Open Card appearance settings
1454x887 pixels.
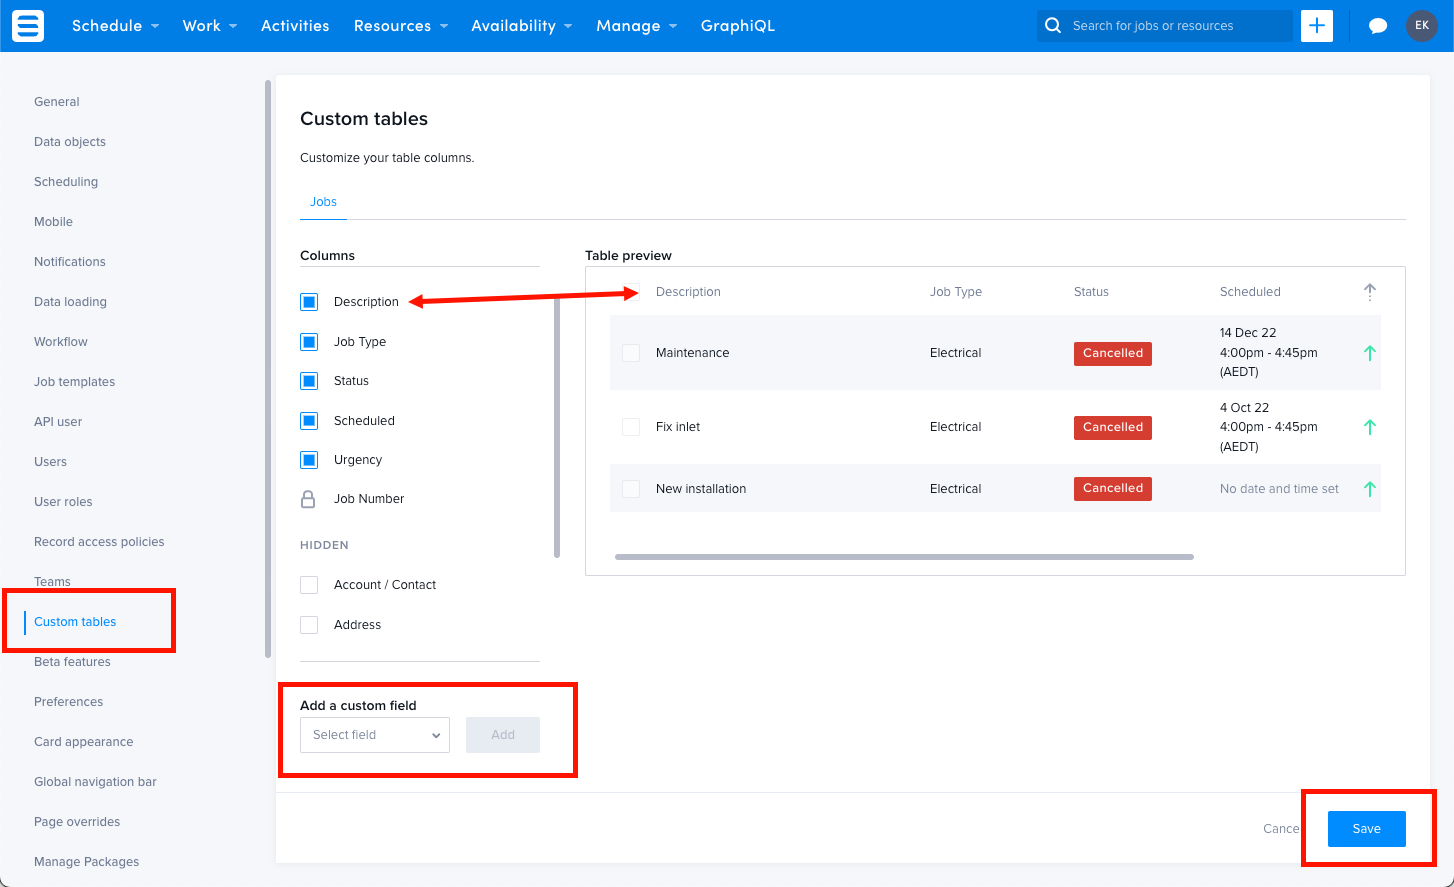pyautogui.click(x=83, y=741)
